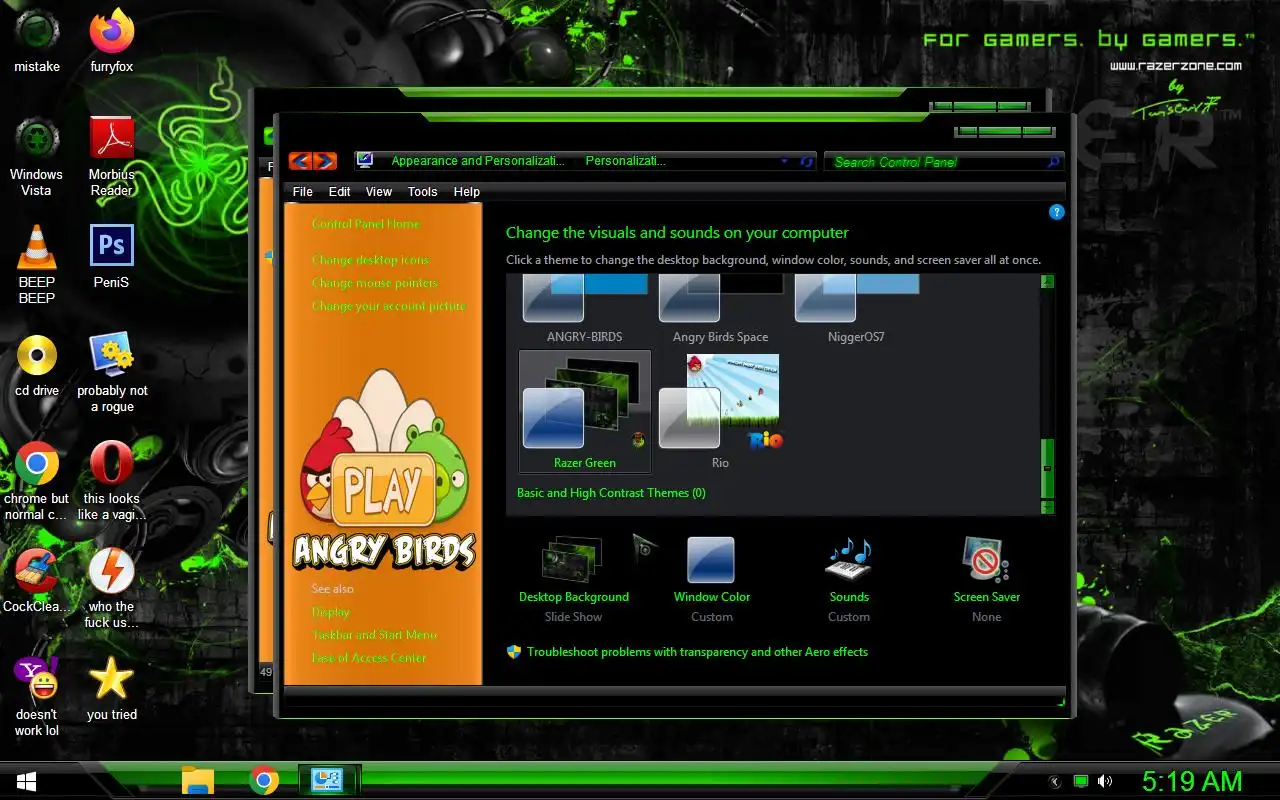Open the File menu

[302, 191]
